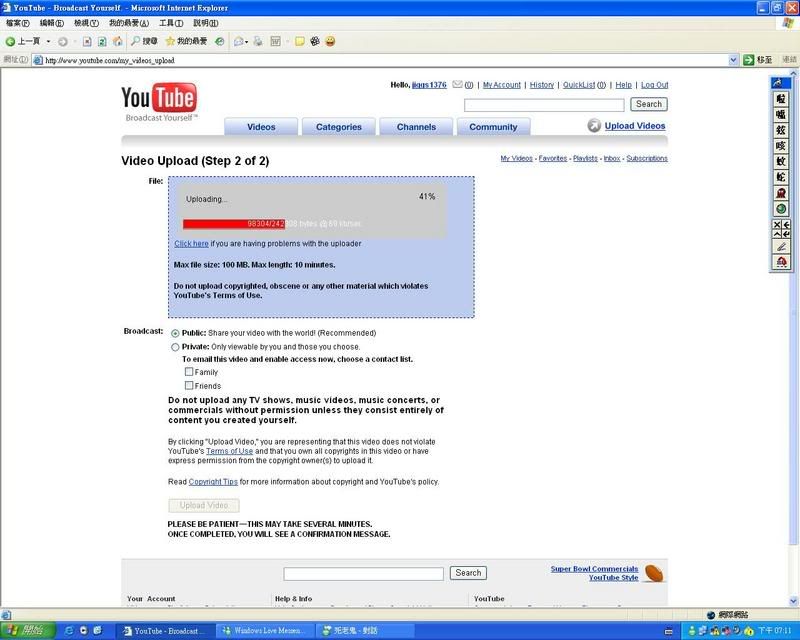Go to the browser Home page icon
Image resolution: width=800 pixels, height=640 pixels.
coord(118,41)
